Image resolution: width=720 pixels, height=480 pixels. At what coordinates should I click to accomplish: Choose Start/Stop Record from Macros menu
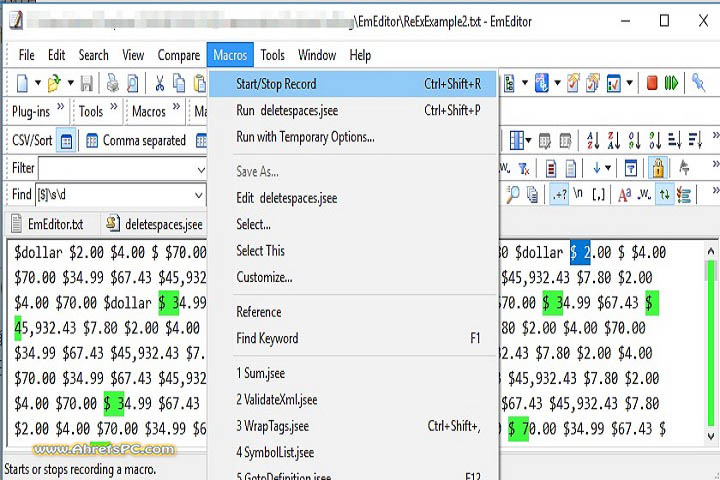click(x=353, y=84)
